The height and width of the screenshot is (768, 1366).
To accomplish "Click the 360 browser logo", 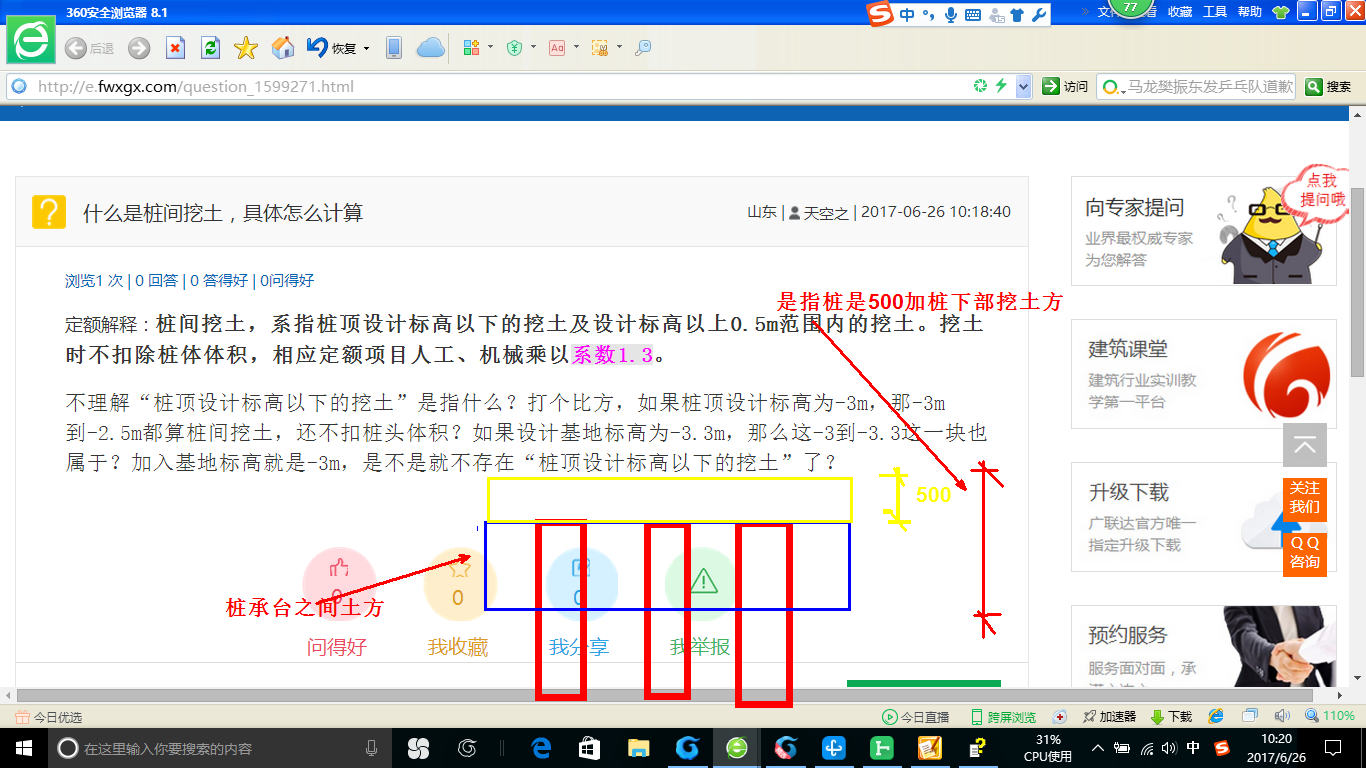I will 32,40.
